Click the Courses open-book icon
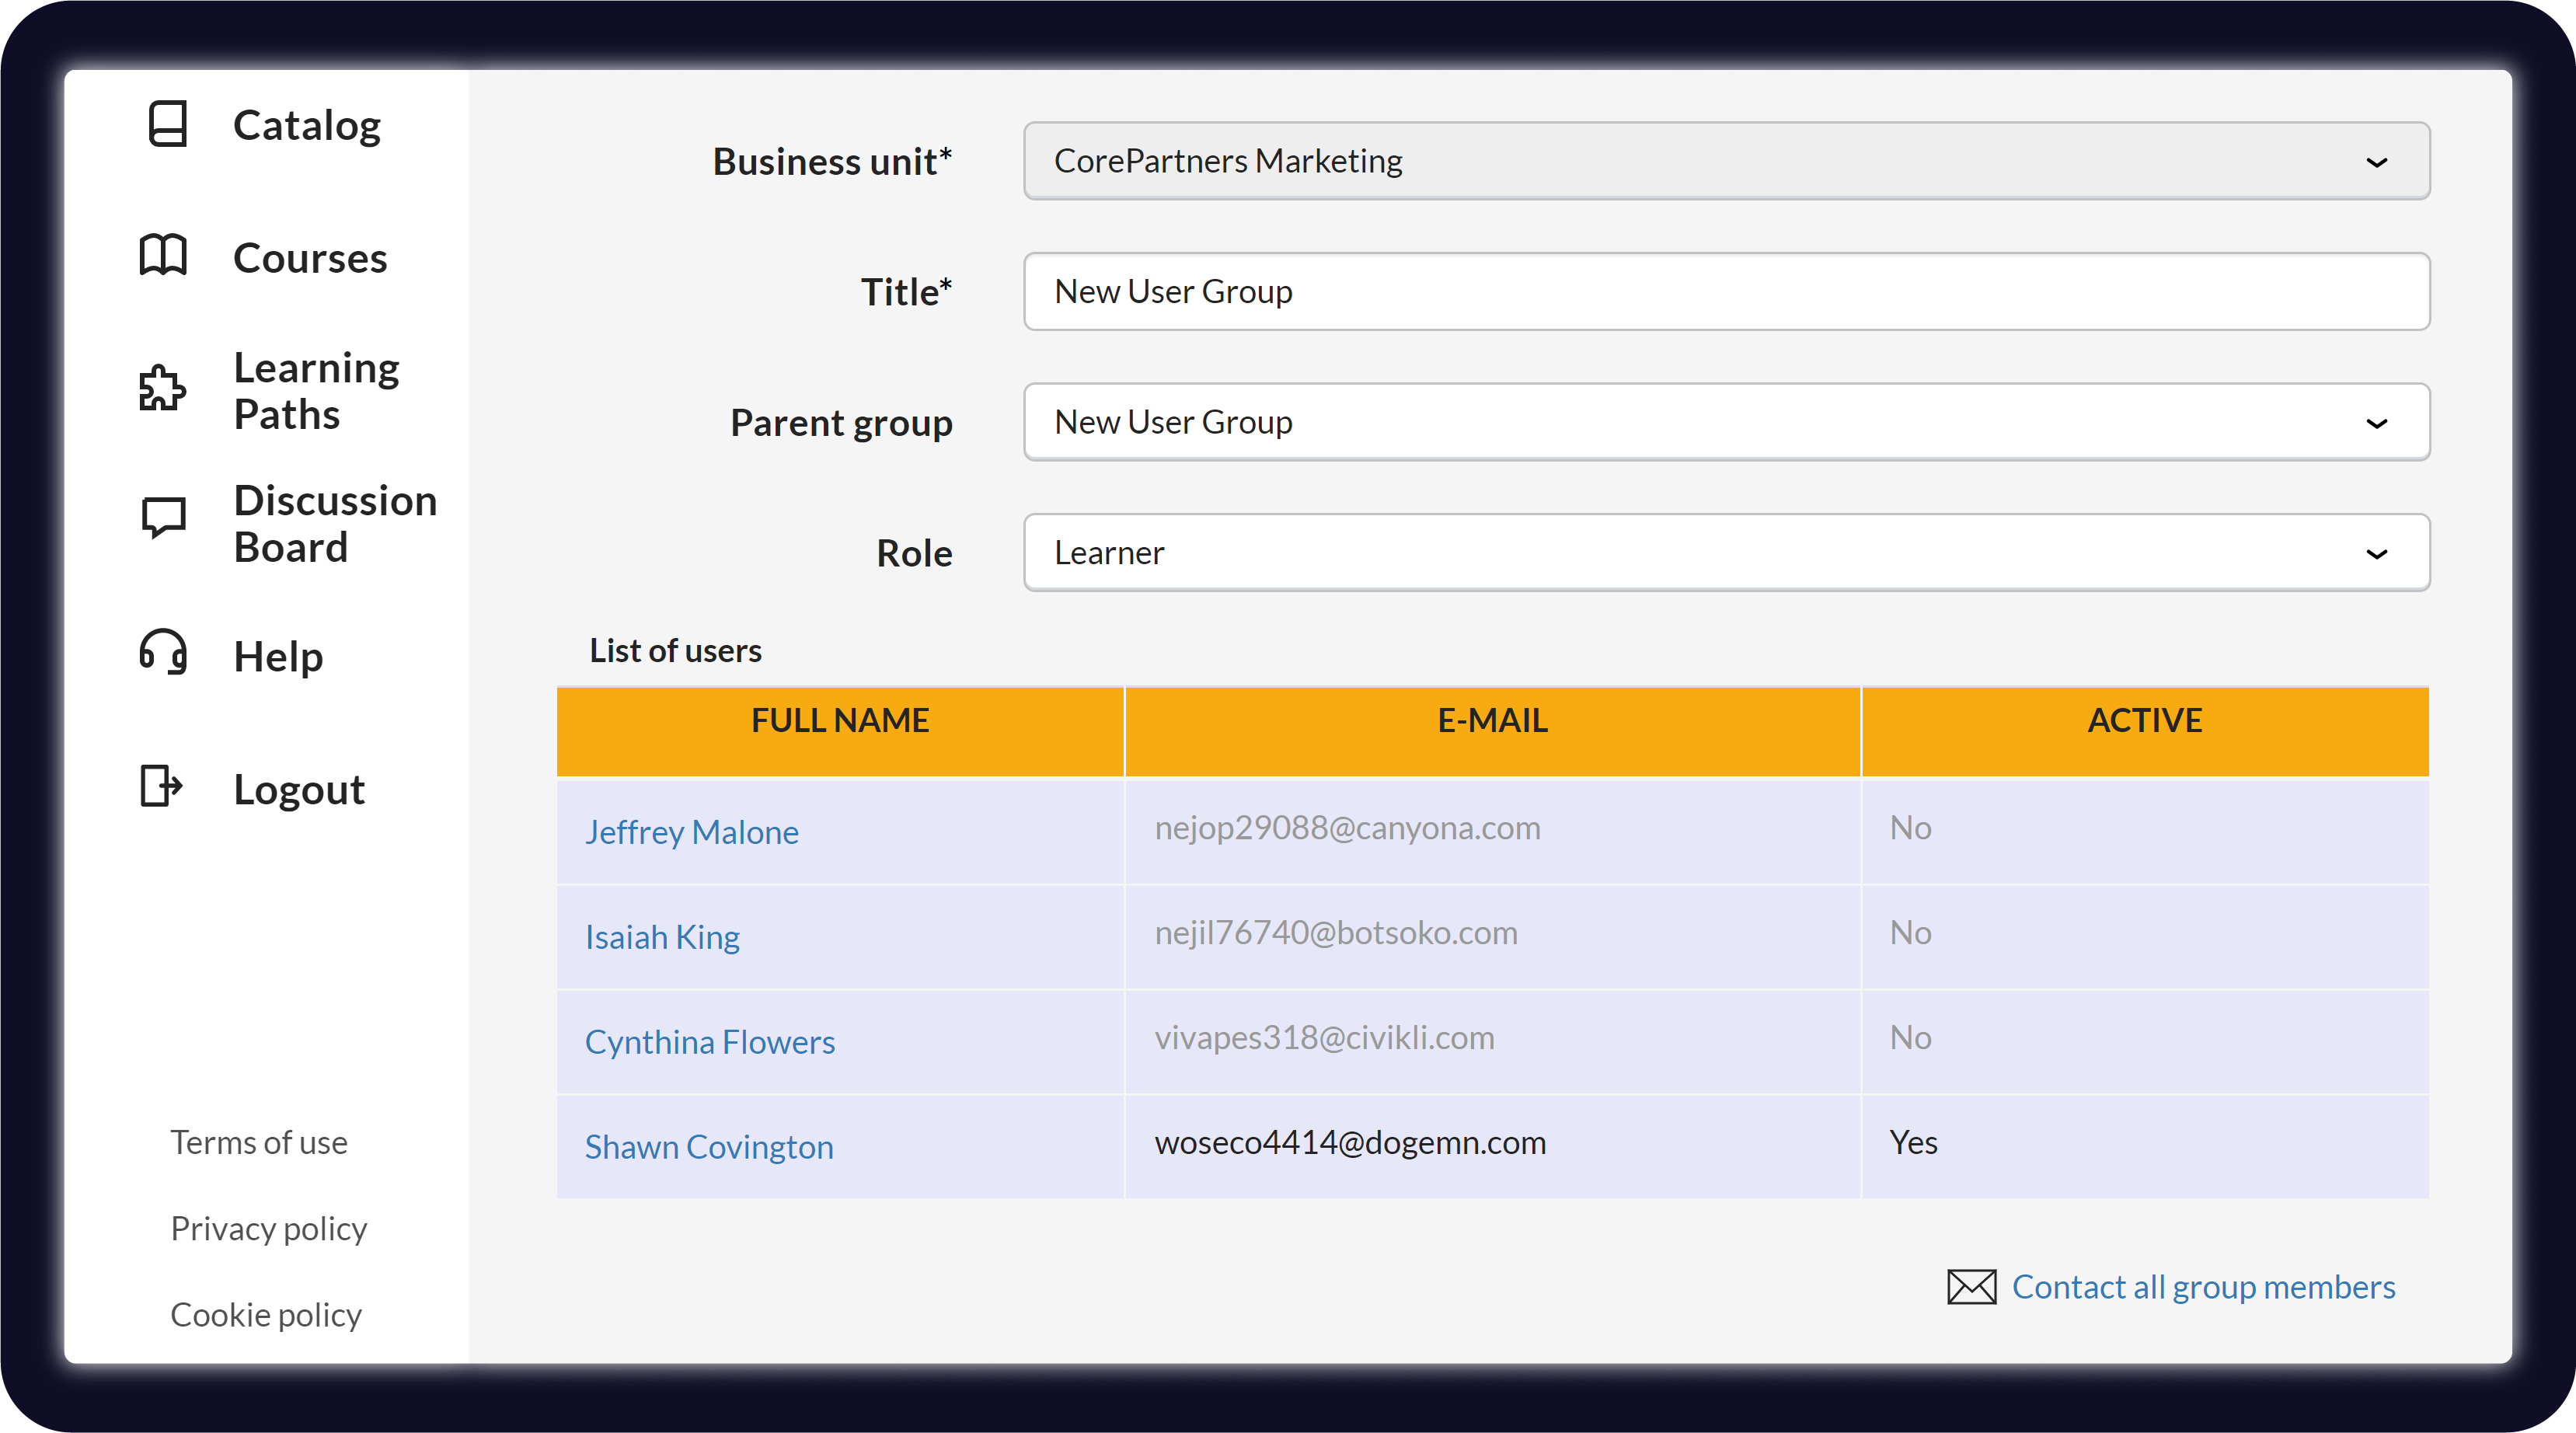2576x1433 pixels. click(163, 256)
